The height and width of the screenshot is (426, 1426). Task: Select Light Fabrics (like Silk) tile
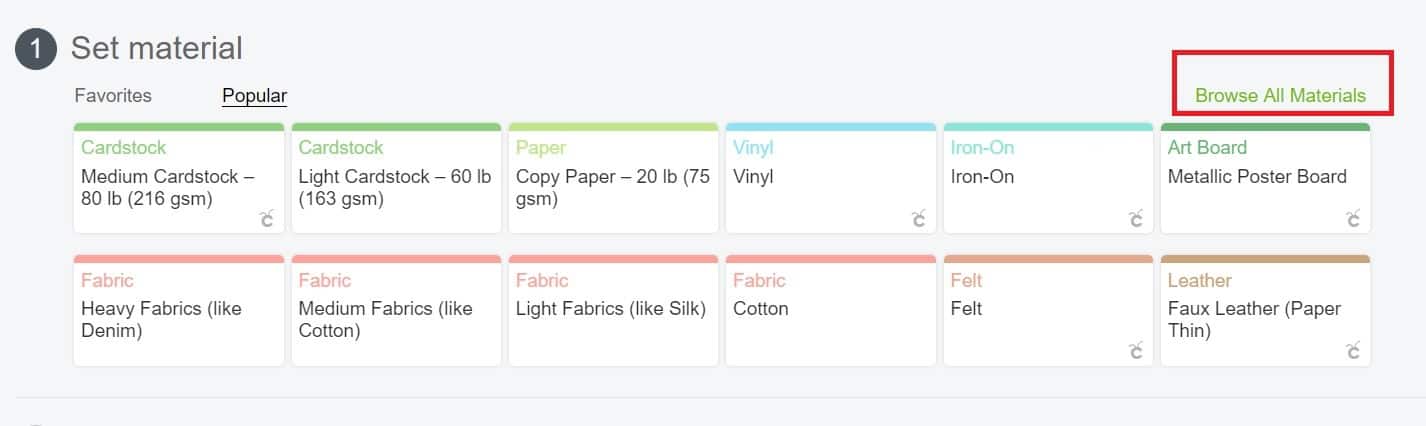tap(613, 310)
